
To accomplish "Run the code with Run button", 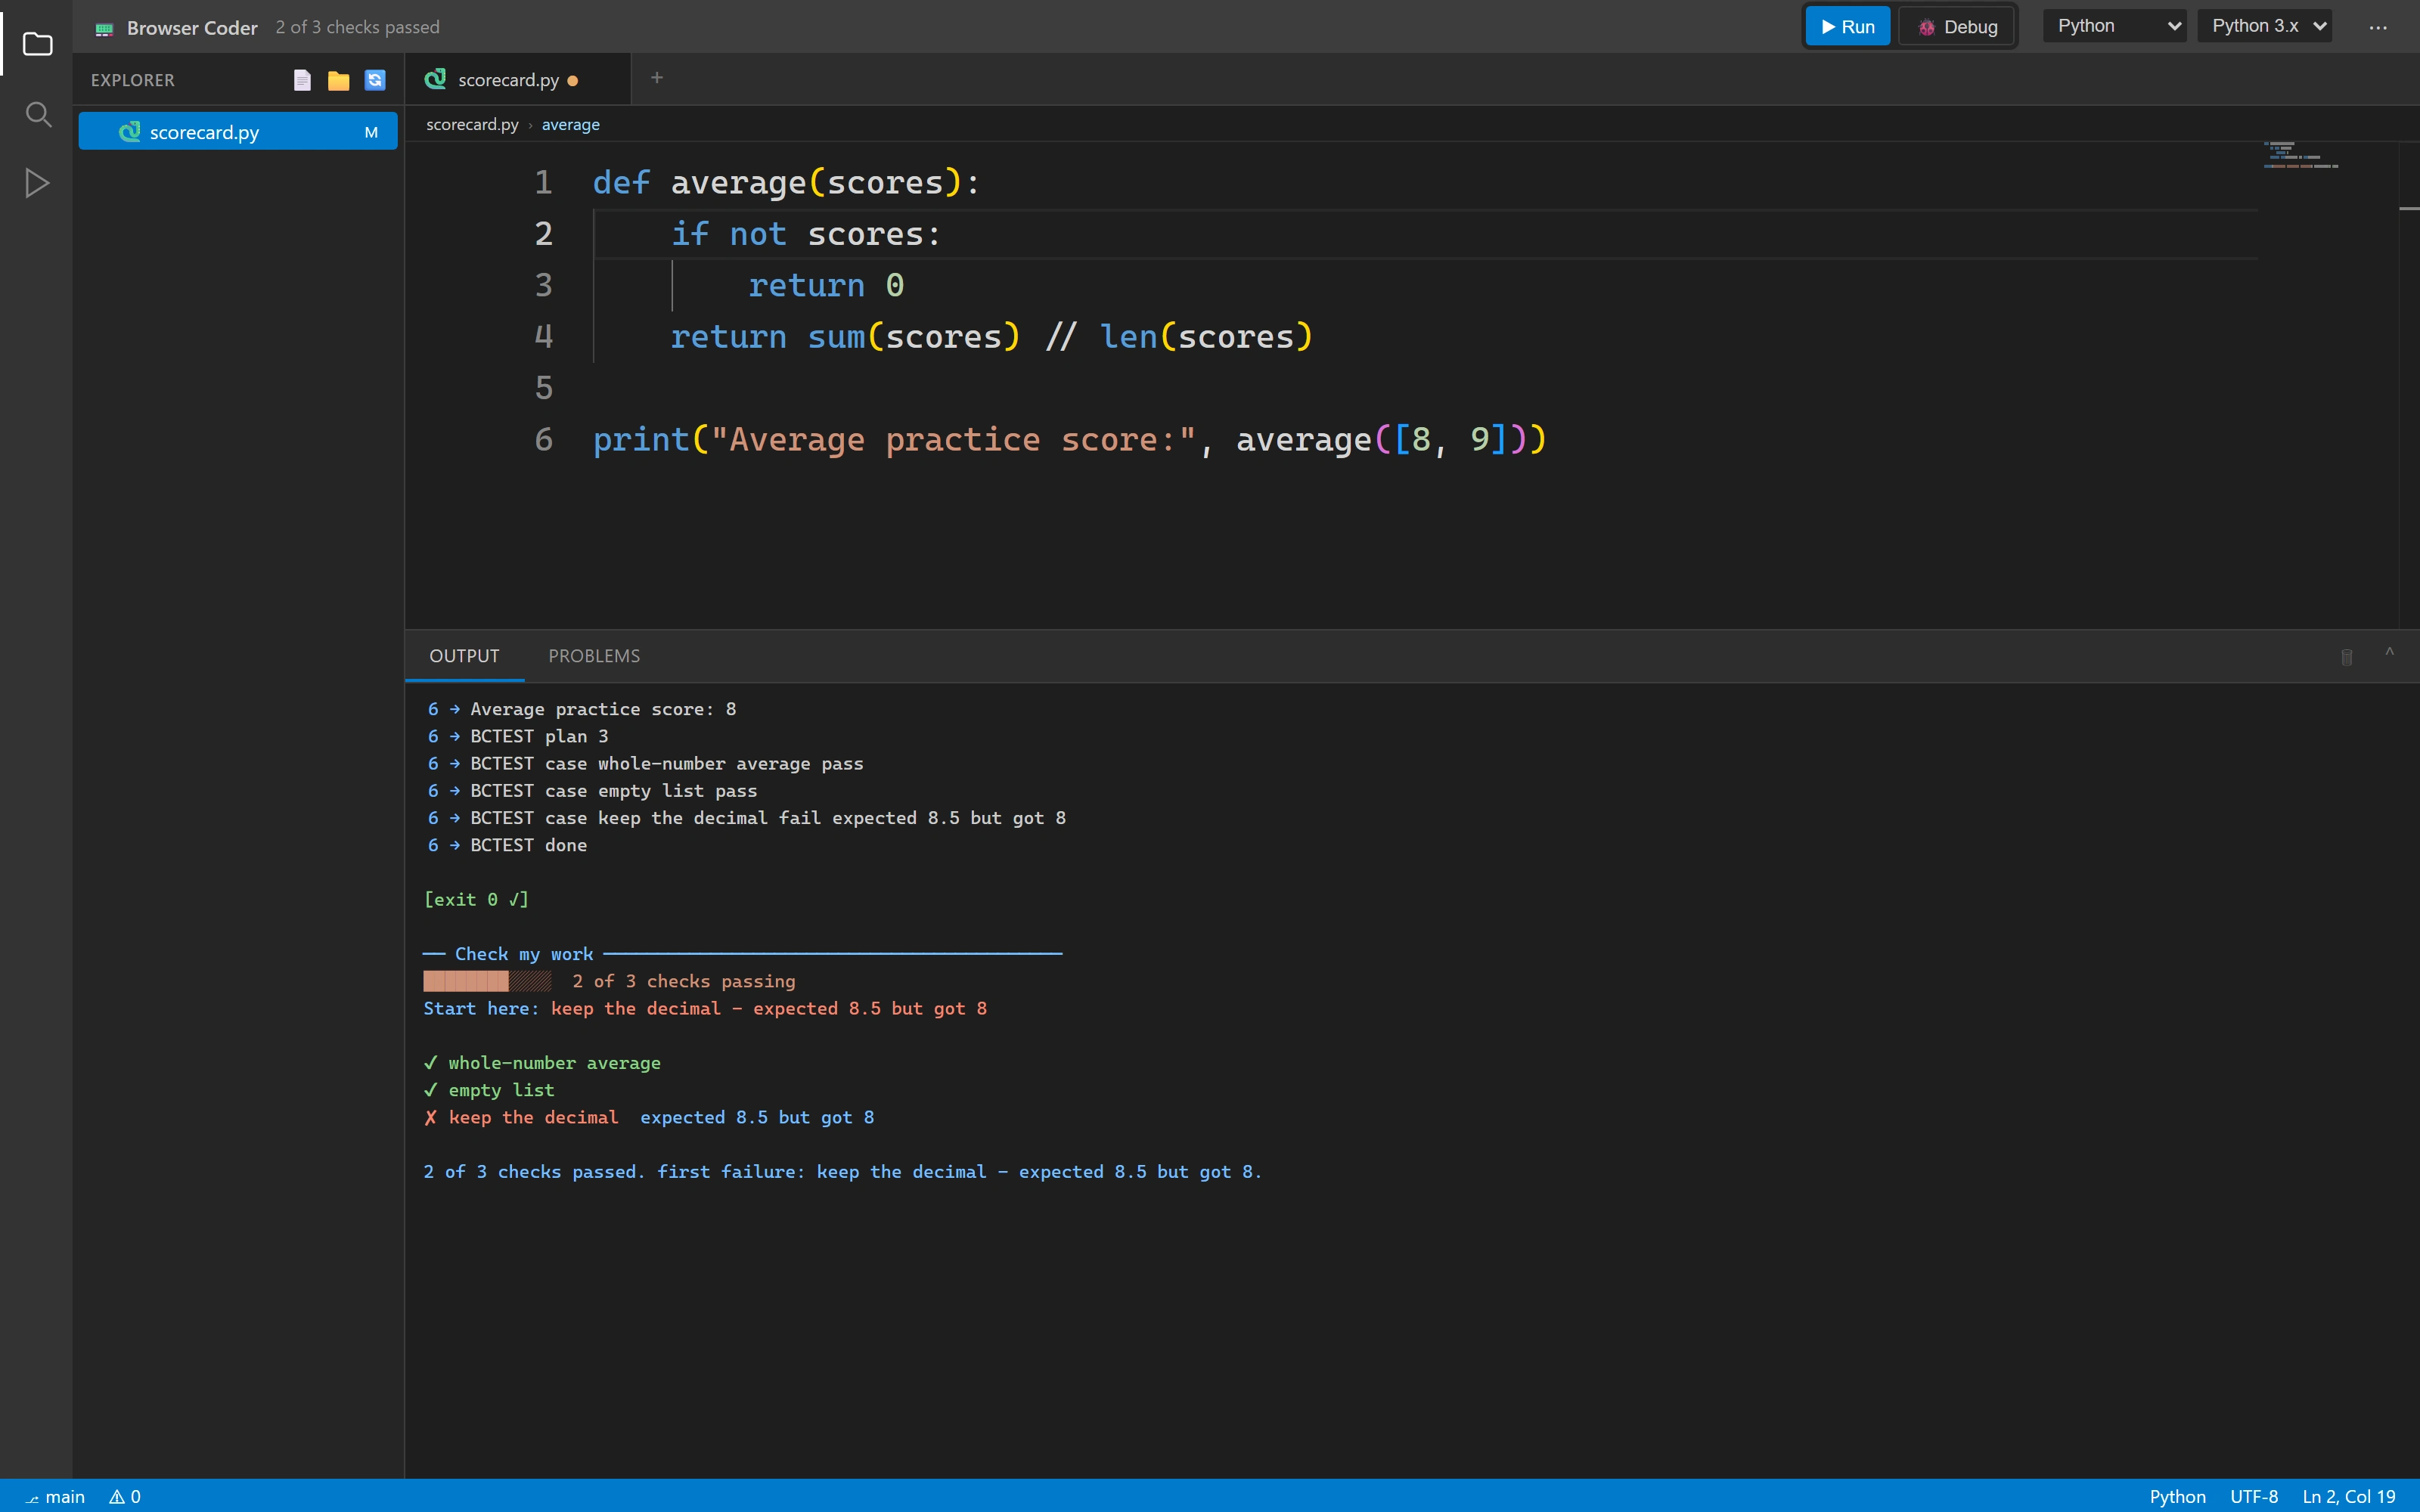I will pos(1847,27).
